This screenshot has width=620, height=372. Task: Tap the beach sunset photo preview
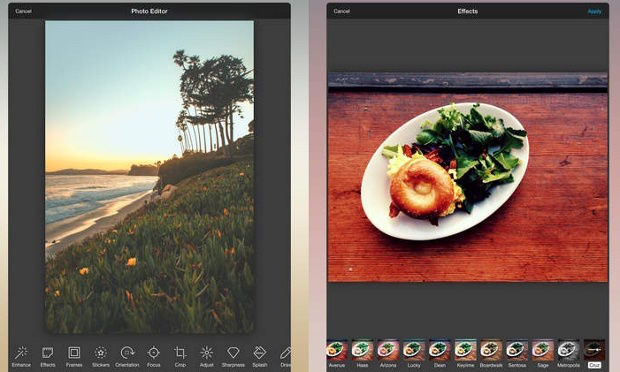click(149, 177)
